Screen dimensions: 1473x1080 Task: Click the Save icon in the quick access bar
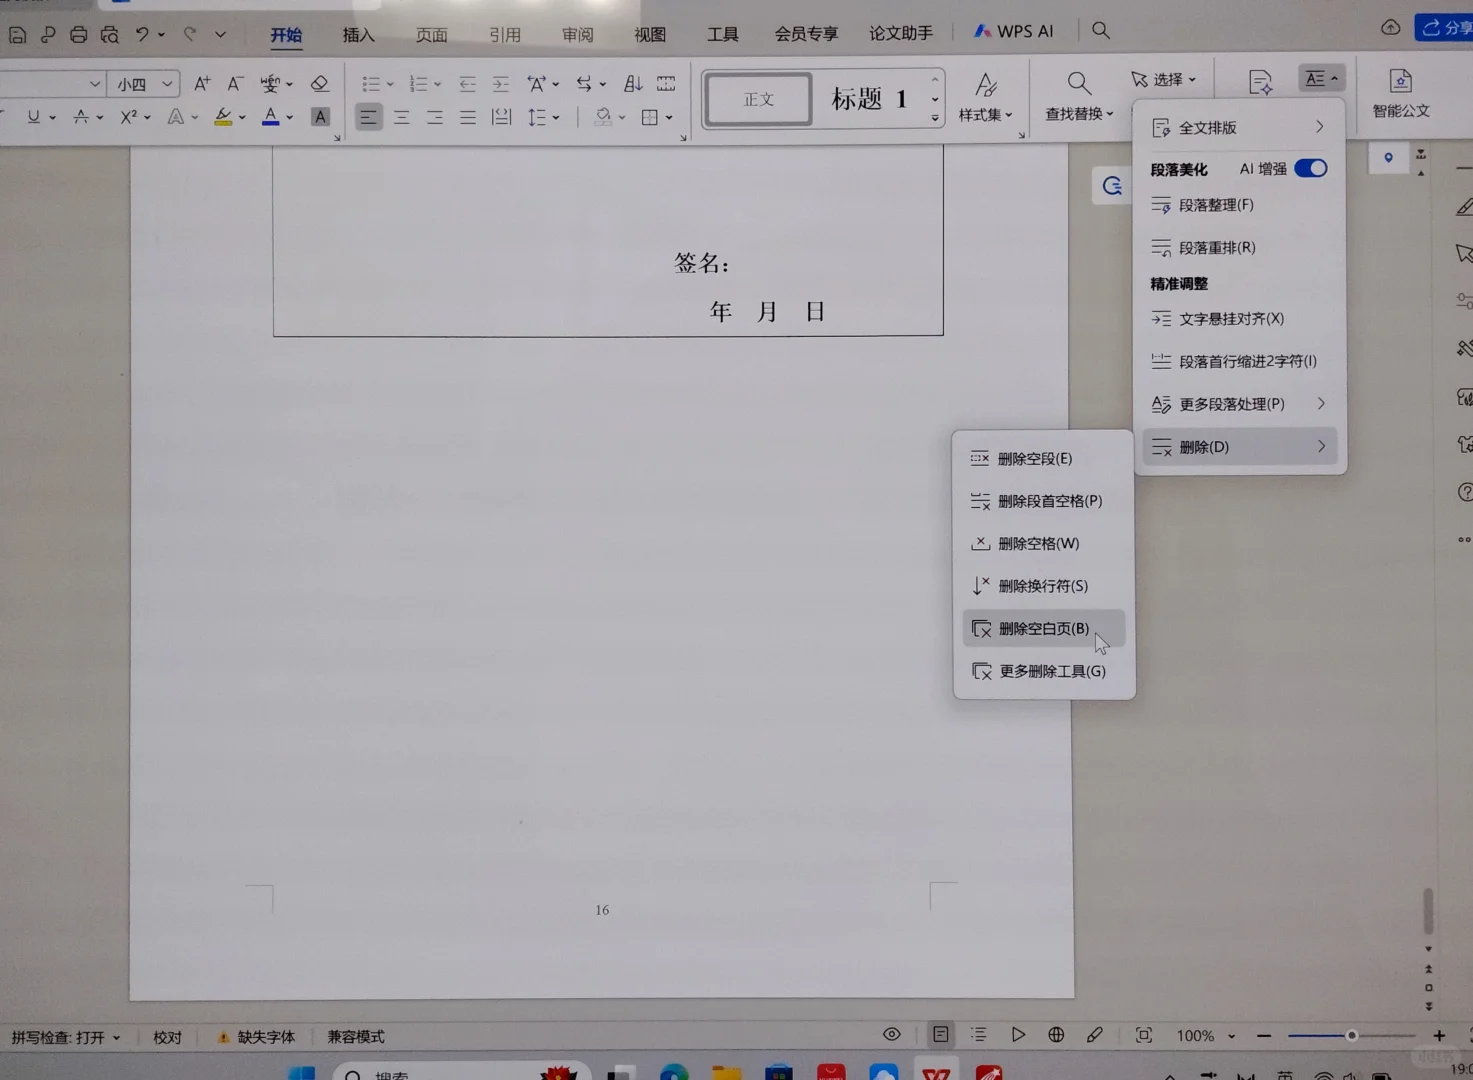coord(17,35)
